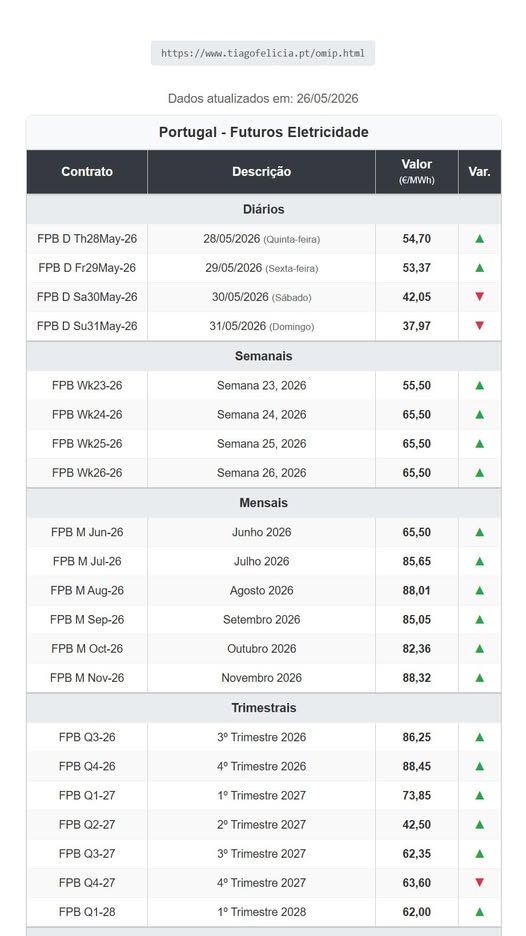Image resolution: width=526 pixels, height=936 pixels.
Task: Click the green up arrow for FPB Wk24-26
Action: coord(479,414)
